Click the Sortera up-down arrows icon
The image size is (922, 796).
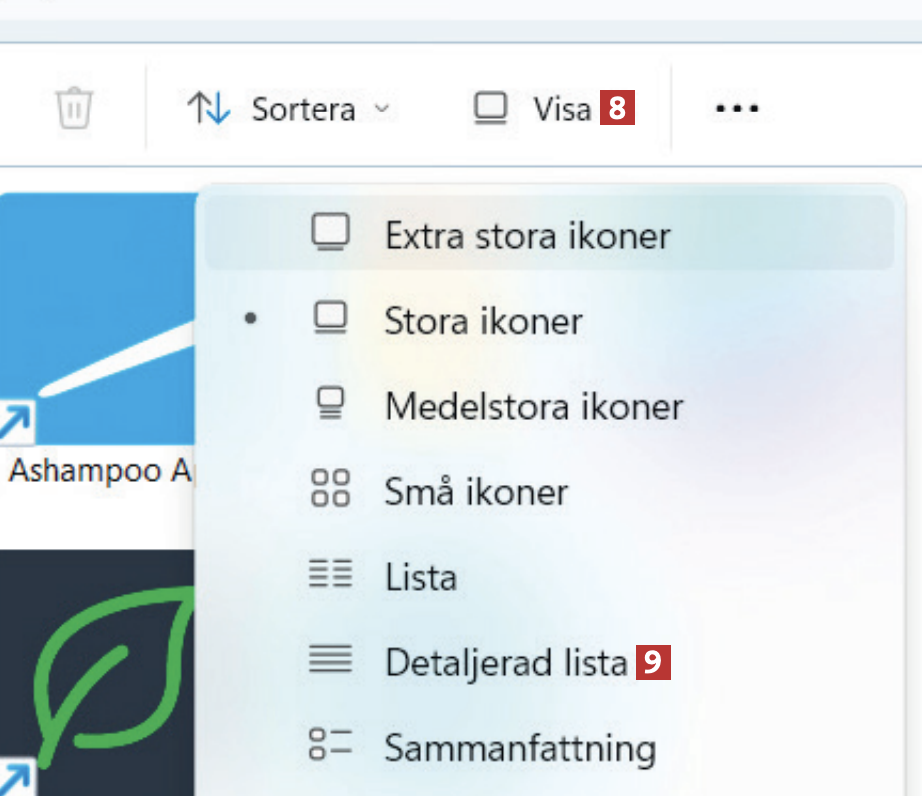[x=209, y=108]
